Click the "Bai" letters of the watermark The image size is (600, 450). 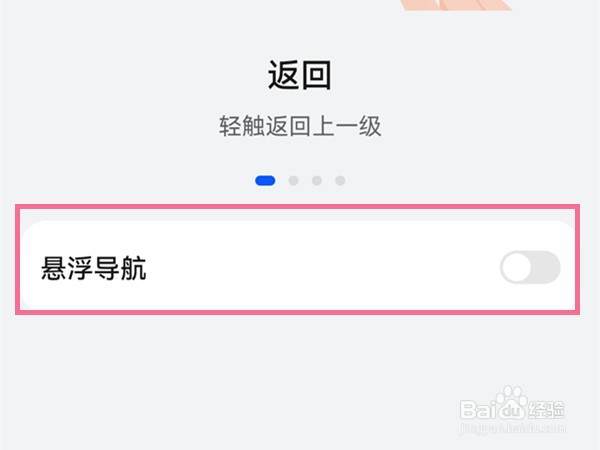coord(479,410)
